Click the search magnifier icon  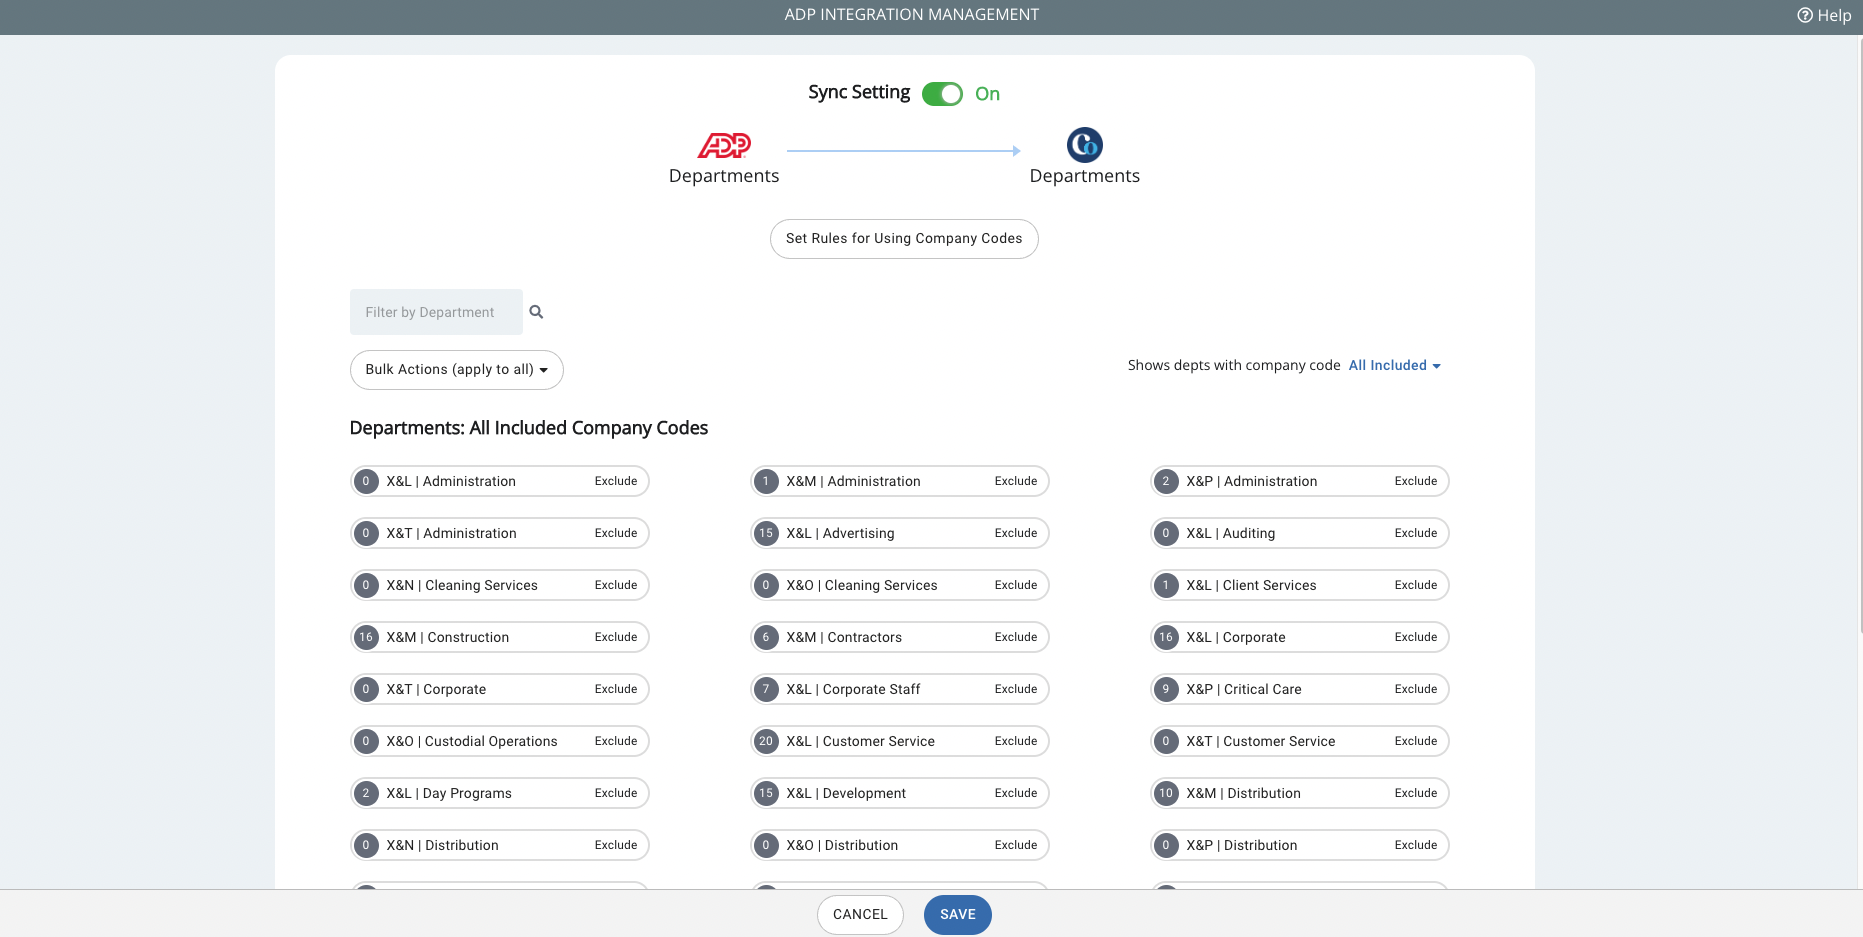point(536,312)
